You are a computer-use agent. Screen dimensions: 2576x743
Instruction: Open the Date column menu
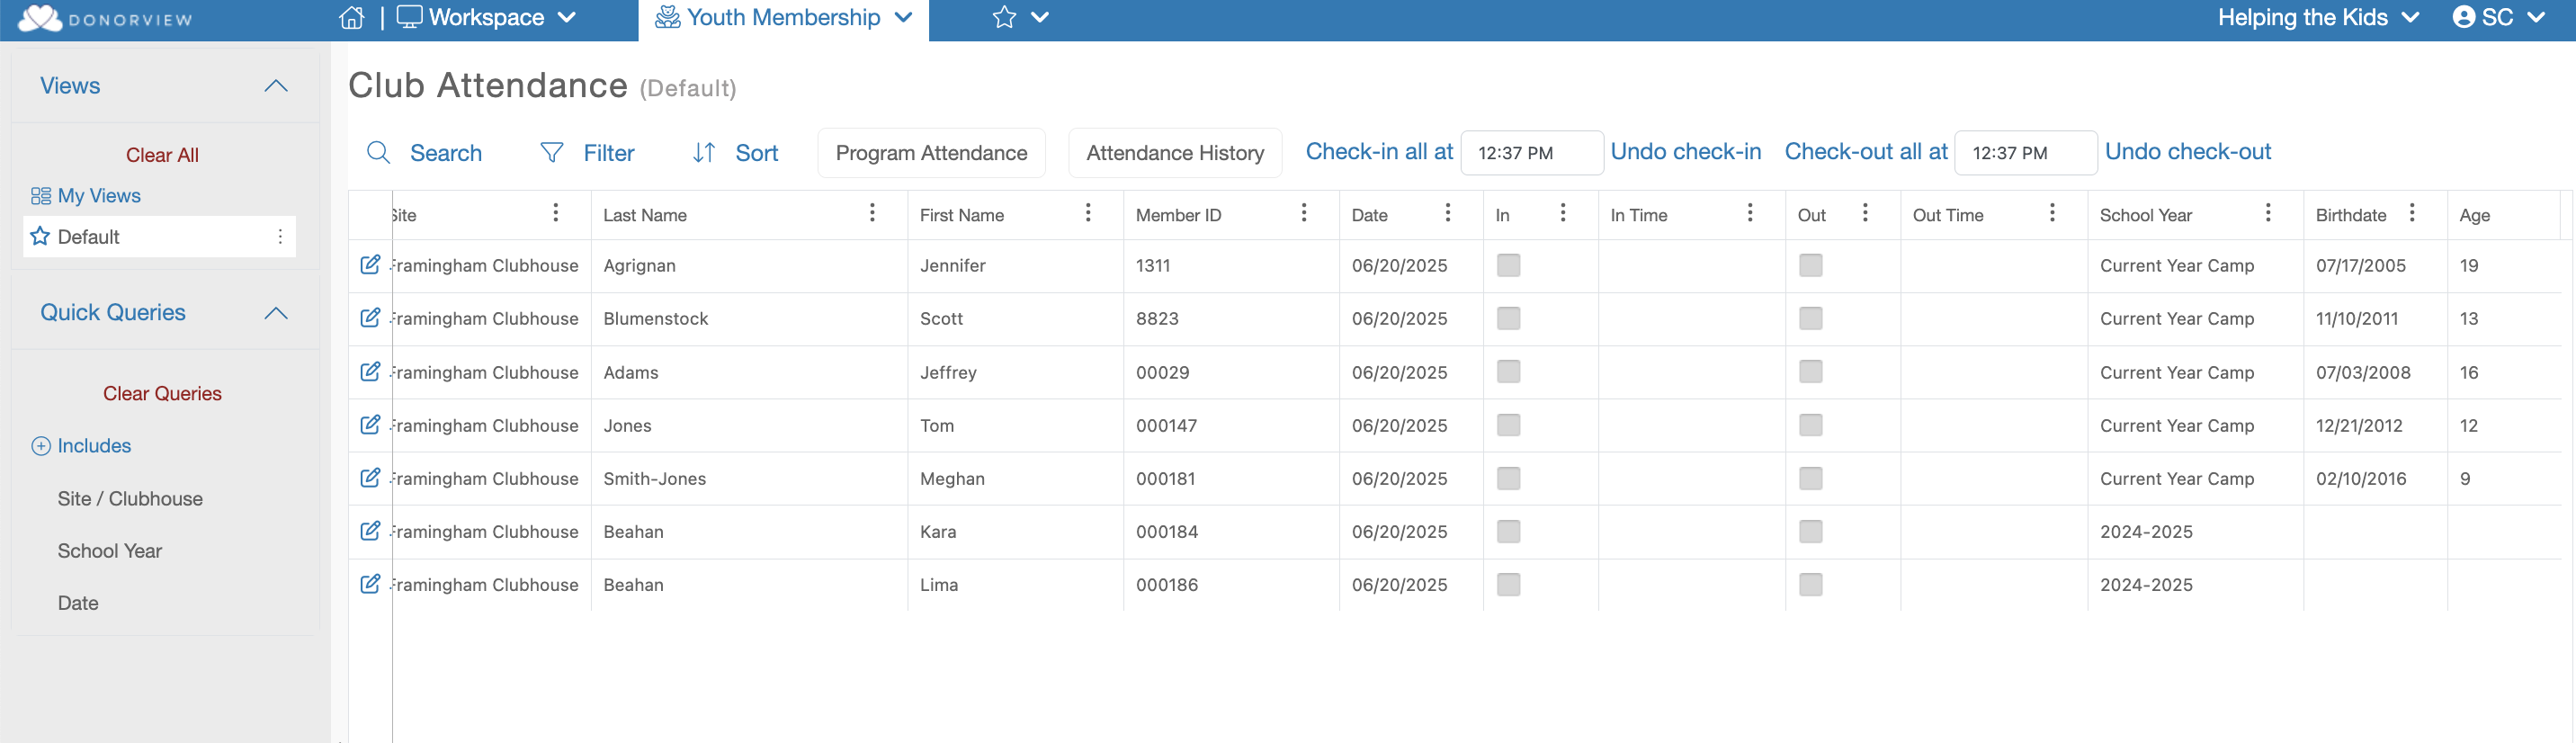point(1448,213)
